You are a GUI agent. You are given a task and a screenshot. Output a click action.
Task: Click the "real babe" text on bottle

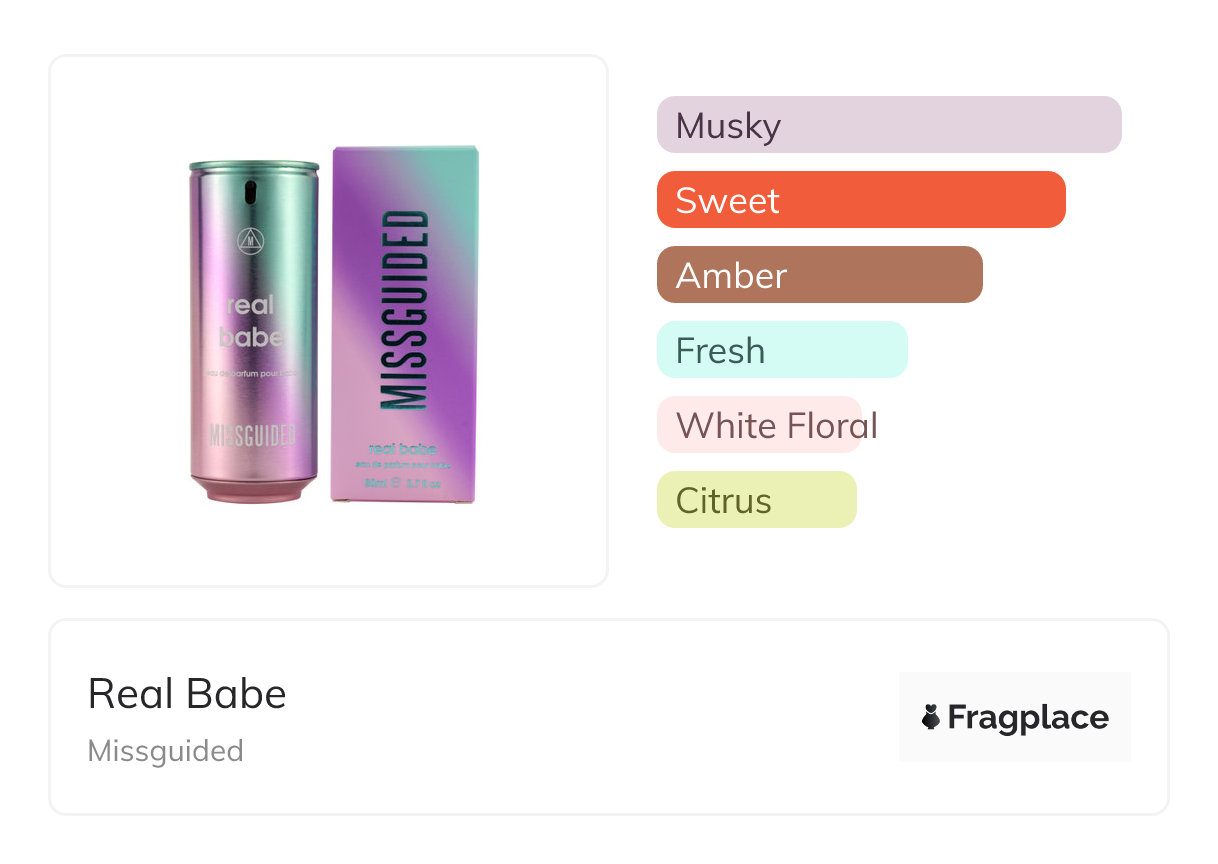point(250,321)
